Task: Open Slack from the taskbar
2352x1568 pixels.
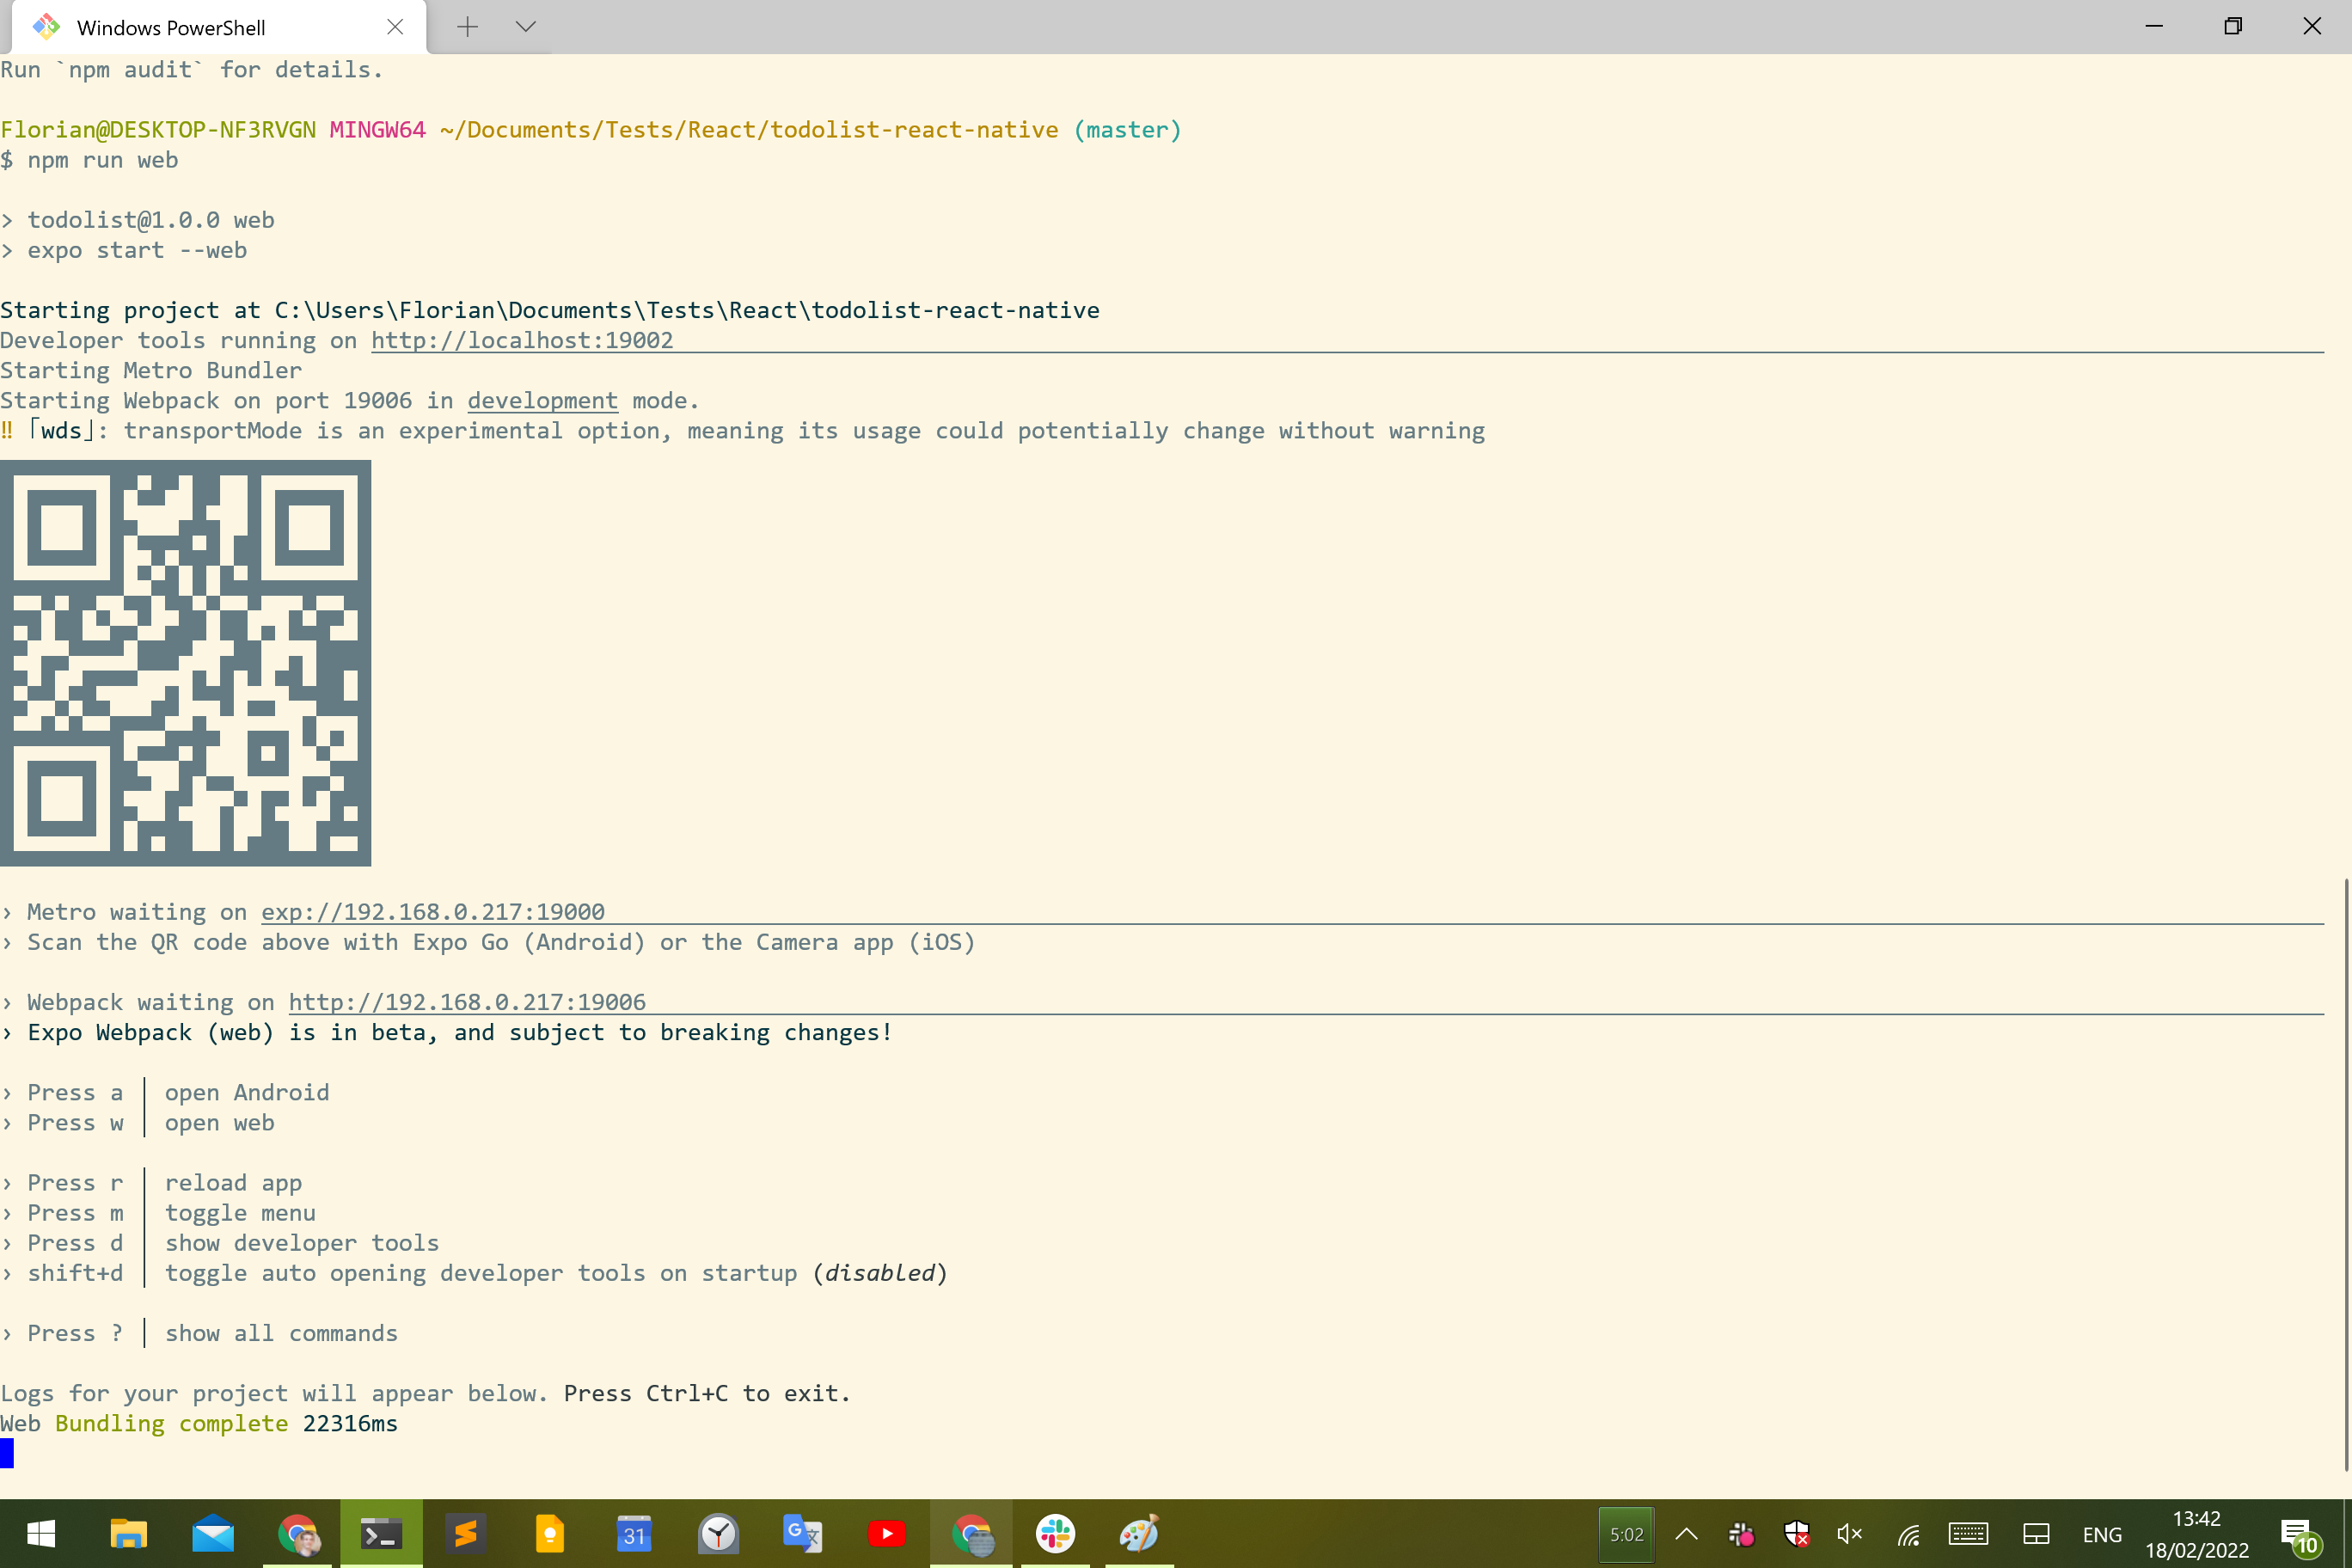Action: [x=1054, y=1533]
